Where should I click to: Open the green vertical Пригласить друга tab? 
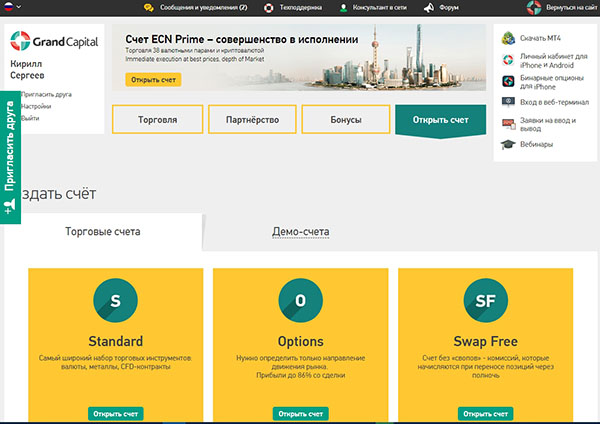click(x=10, y=157)
